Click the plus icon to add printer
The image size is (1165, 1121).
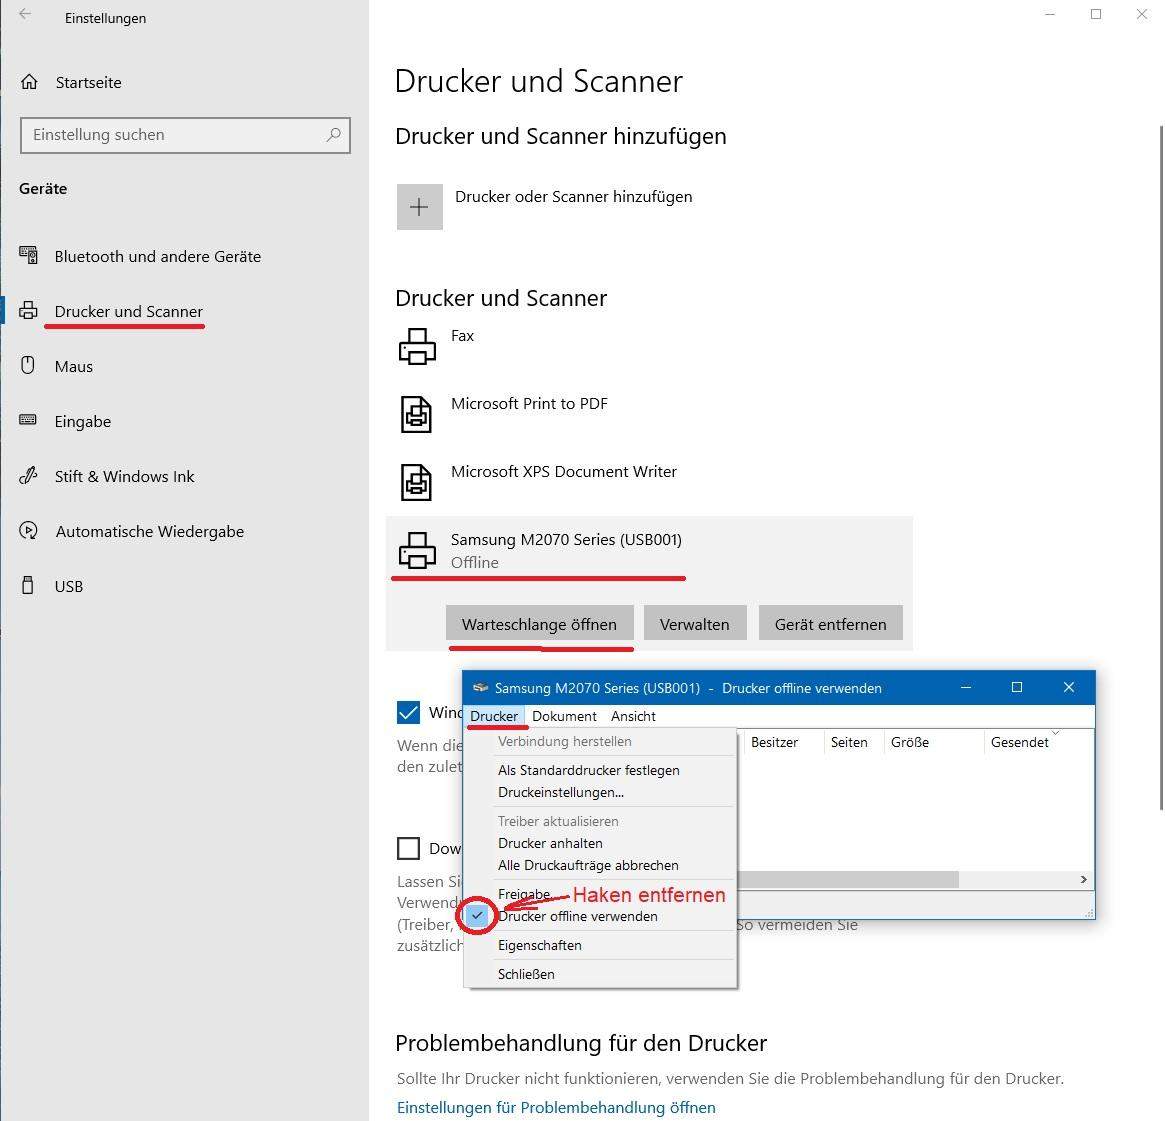click(419, 207)
